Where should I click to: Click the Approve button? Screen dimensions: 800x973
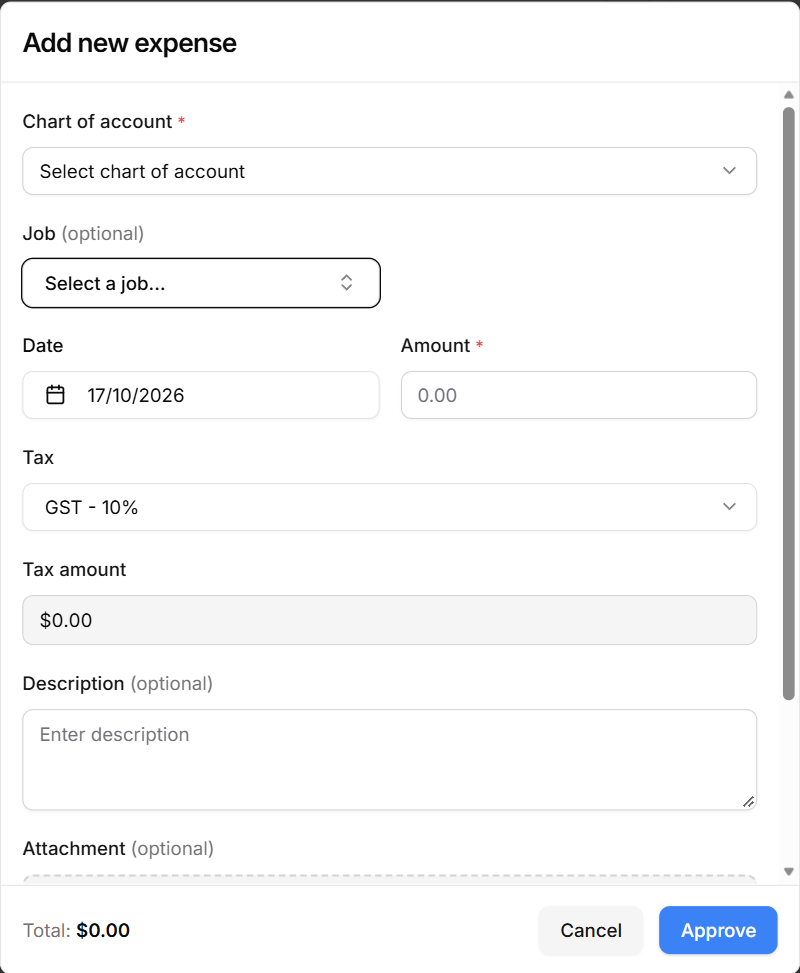coord(718,930)
